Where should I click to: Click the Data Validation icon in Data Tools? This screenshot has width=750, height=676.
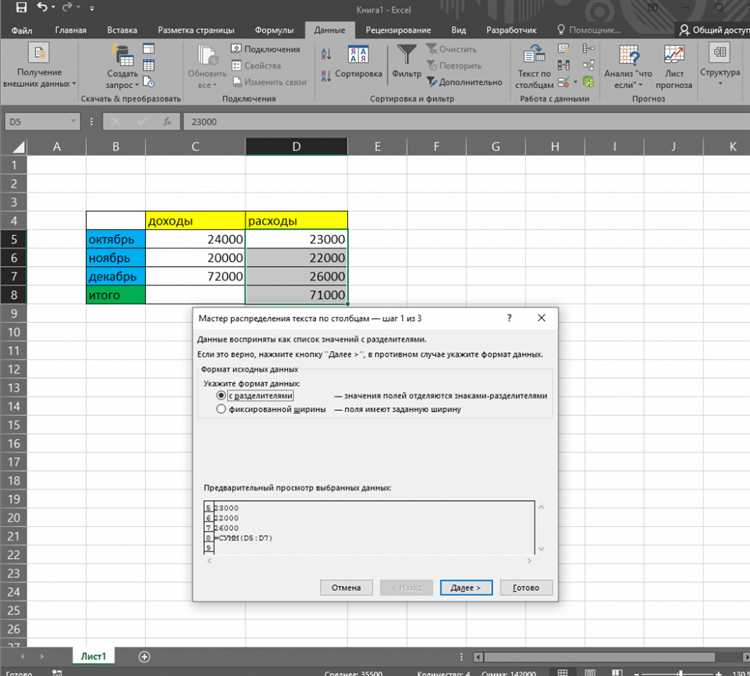563,82
